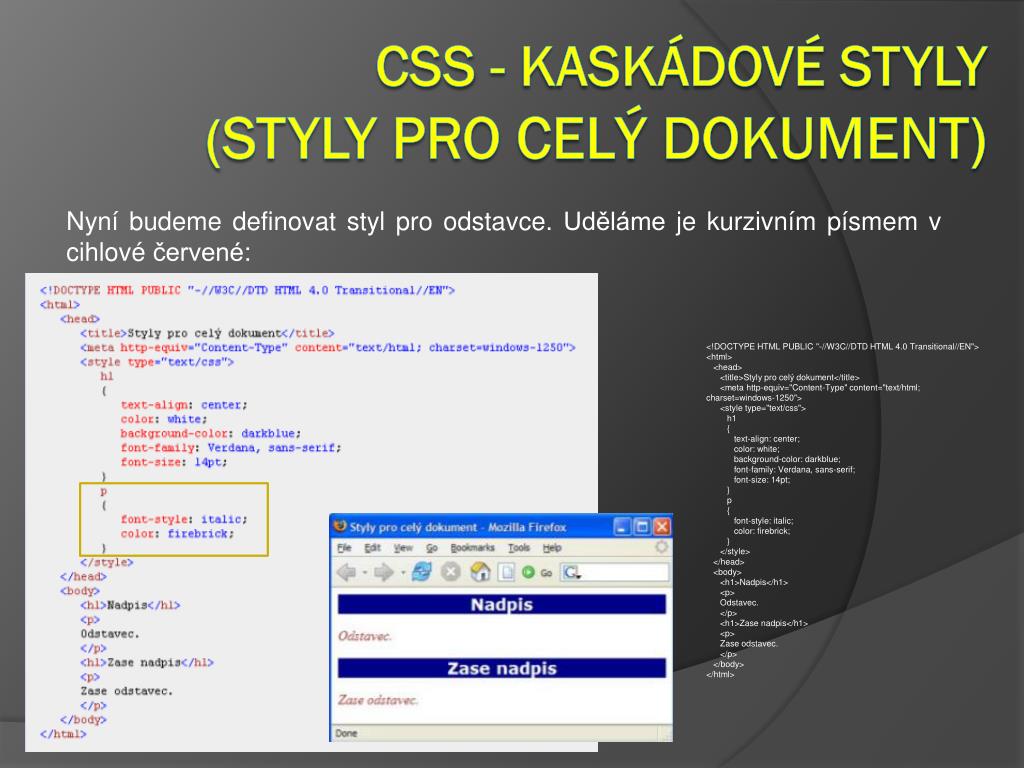1024x768 pixels.
Task: Click the 'Done' status bar text
Action: point(346,733)
